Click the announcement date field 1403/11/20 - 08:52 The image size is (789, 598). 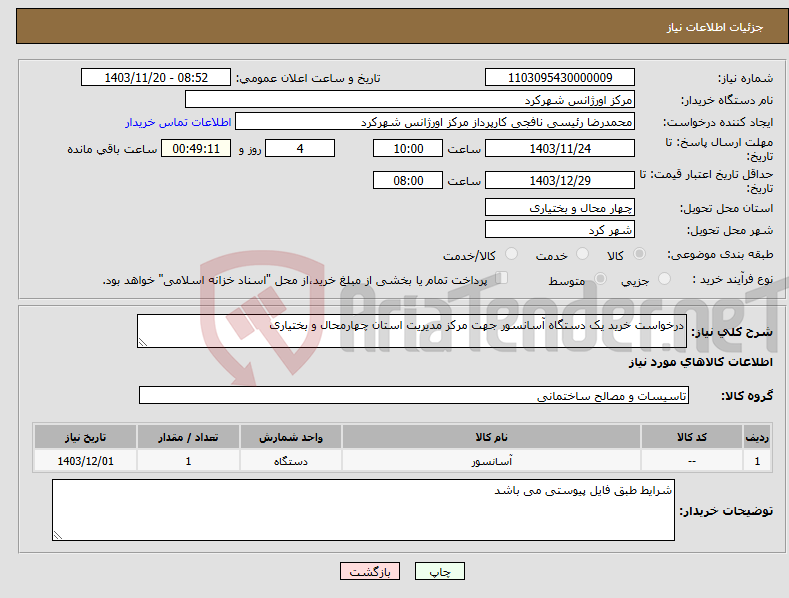155,78
